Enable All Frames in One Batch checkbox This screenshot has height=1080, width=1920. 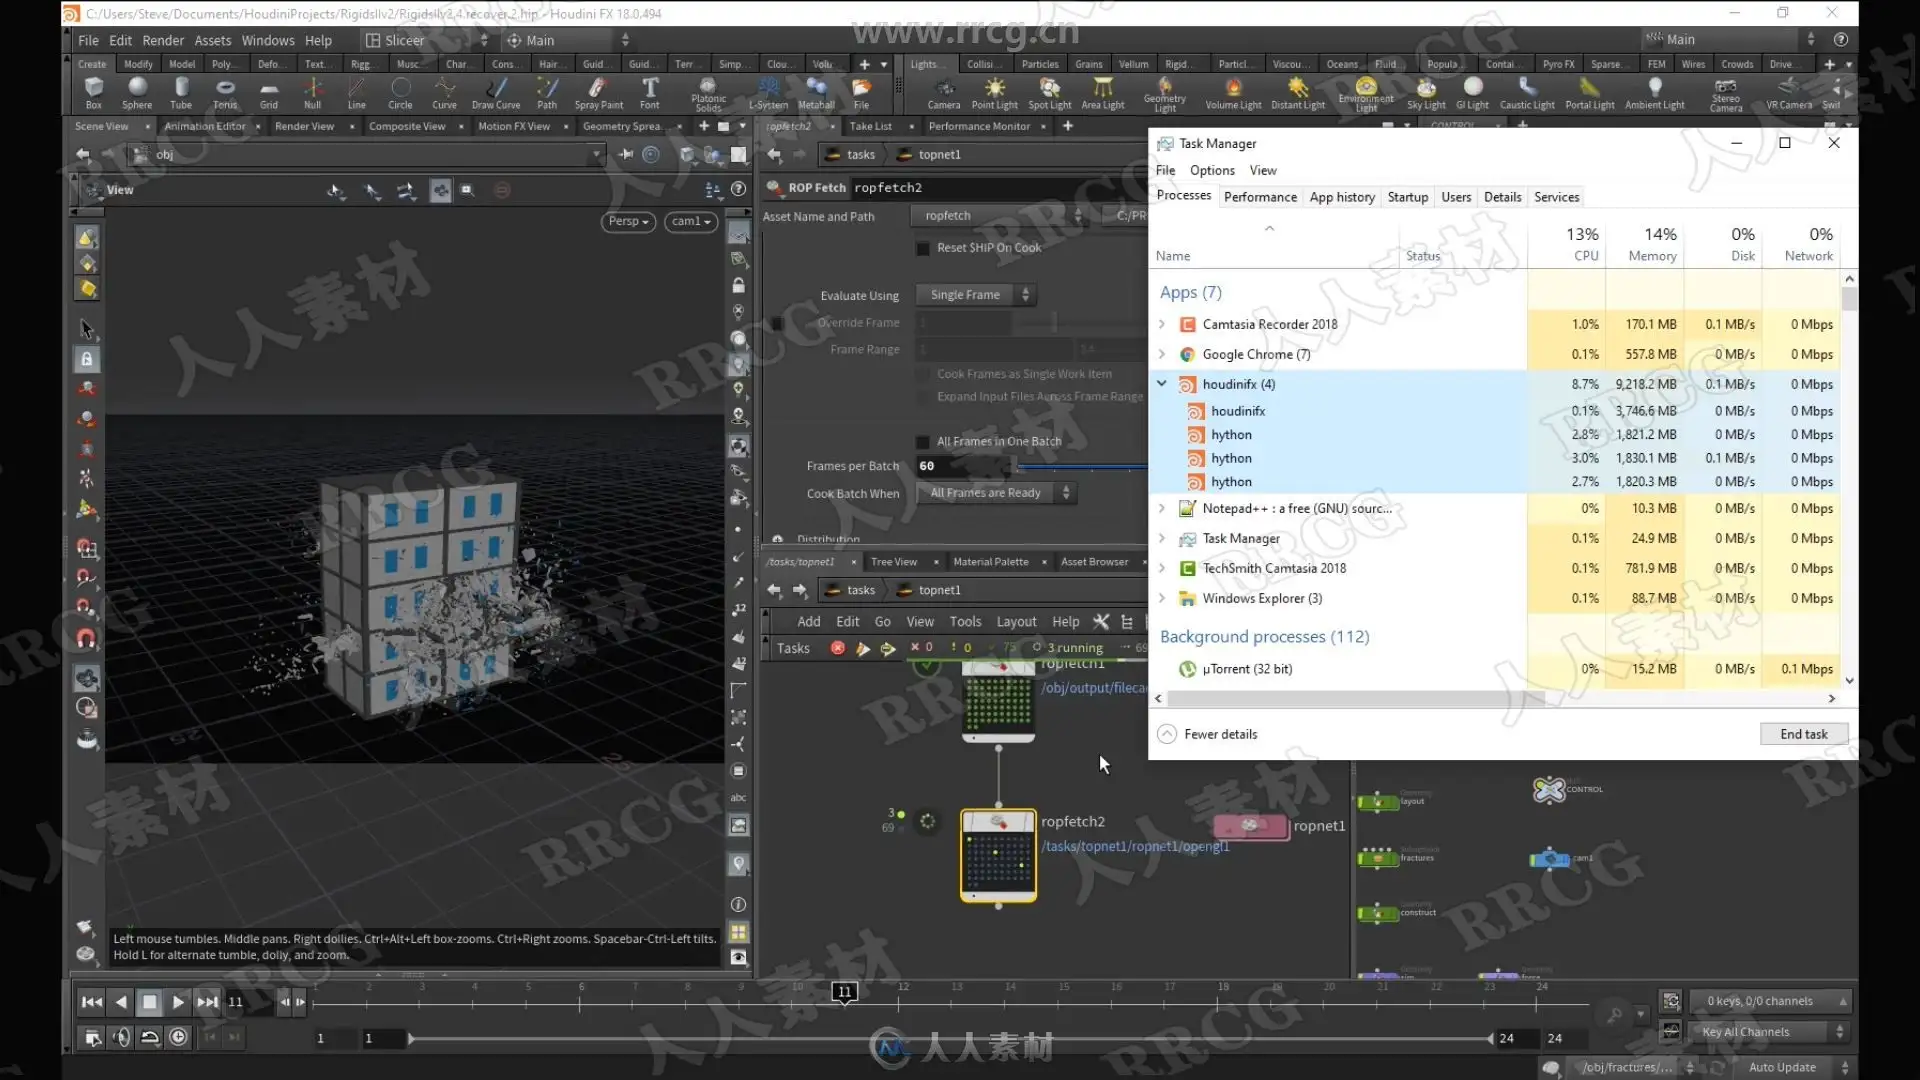tap(923, 442)
